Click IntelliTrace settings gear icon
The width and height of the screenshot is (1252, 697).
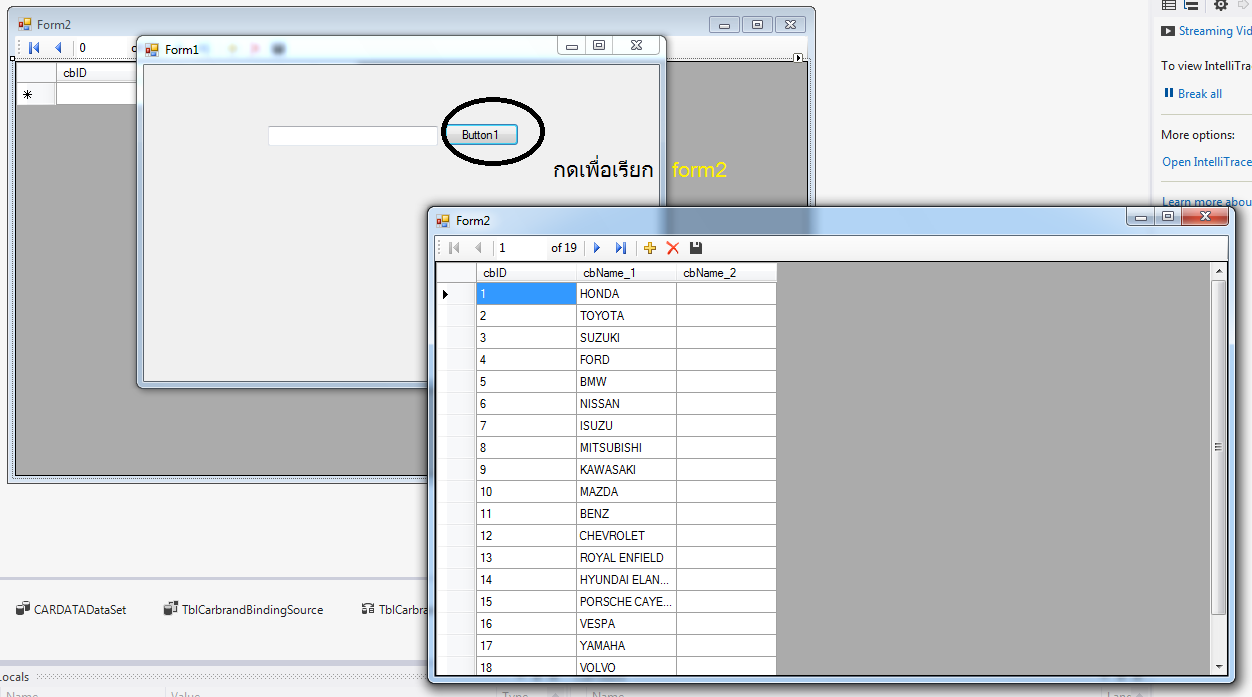1221,5
